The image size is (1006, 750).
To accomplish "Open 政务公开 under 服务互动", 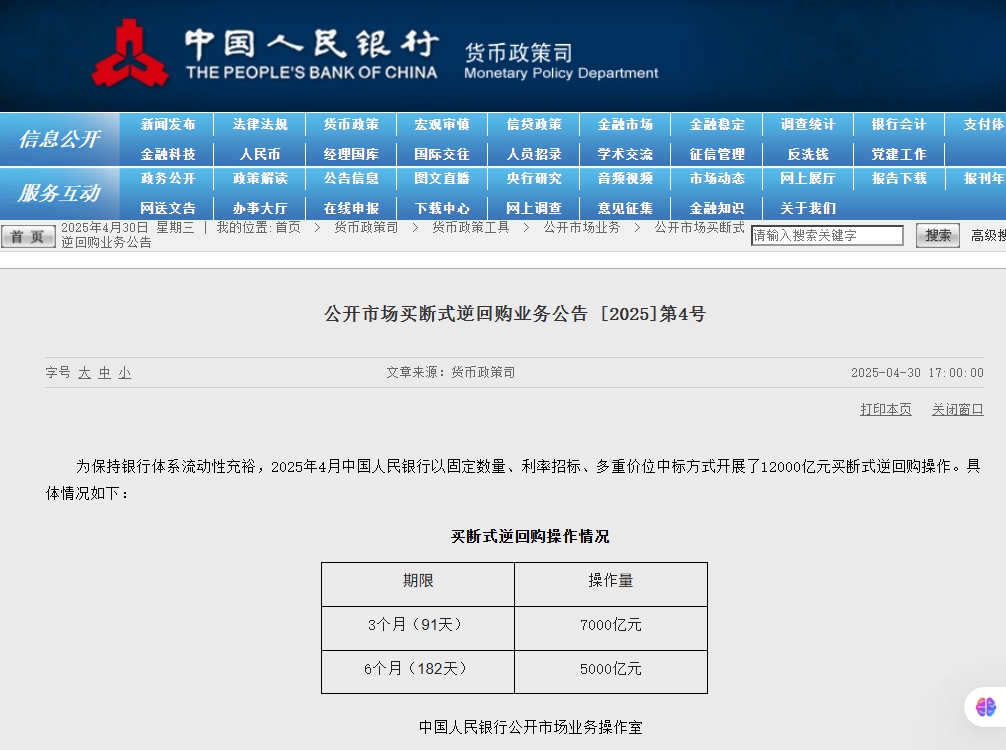I will pos(168,178).
